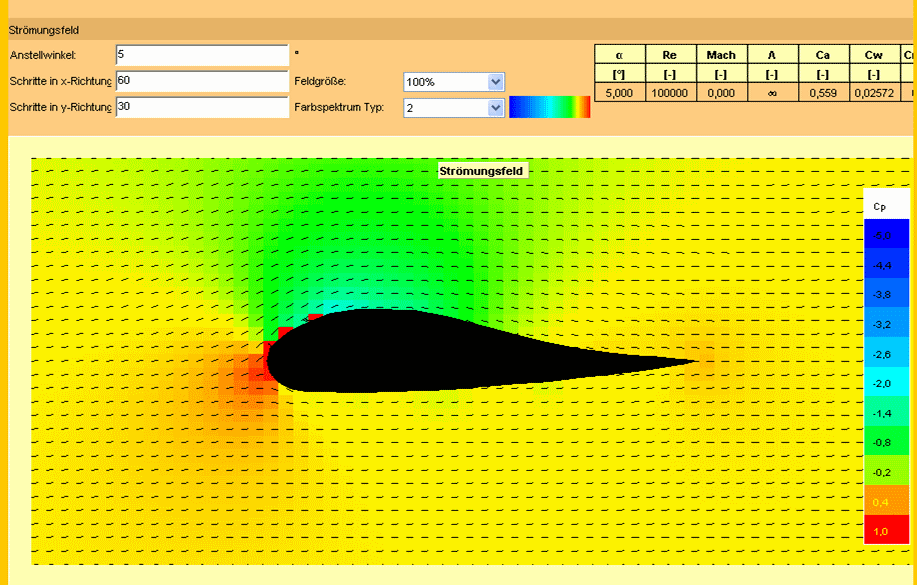
Task: Select the Schritte in y-Richtung field
Action: pyautogui.click(x=202, y=107)
